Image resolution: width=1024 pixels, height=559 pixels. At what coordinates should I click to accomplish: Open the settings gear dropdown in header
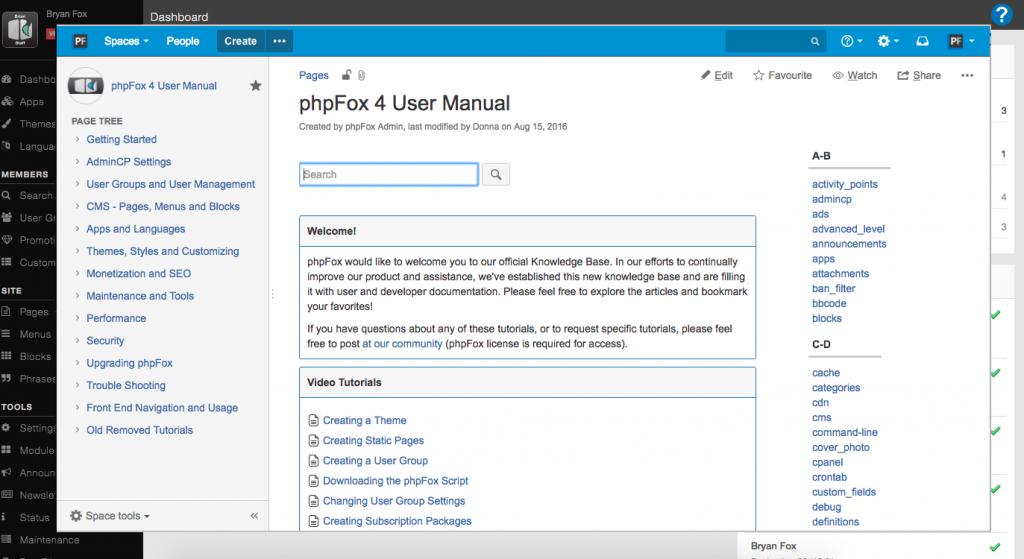(888, 41)
